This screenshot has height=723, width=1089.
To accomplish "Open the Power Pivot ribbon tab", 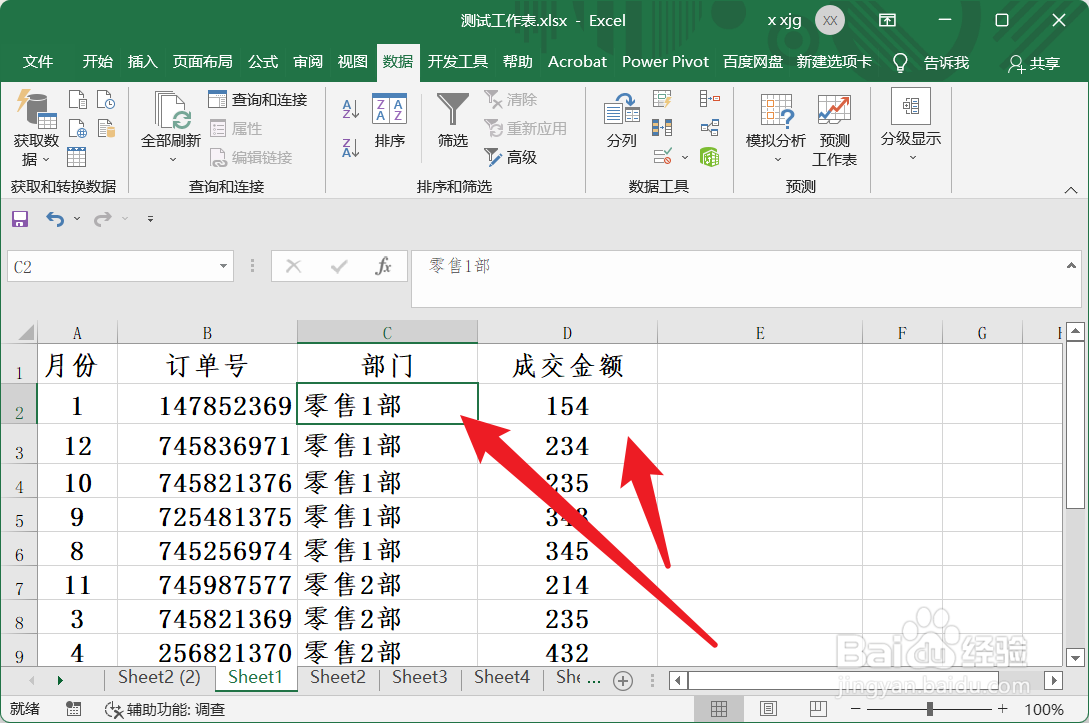I will [x=665, y=61].
